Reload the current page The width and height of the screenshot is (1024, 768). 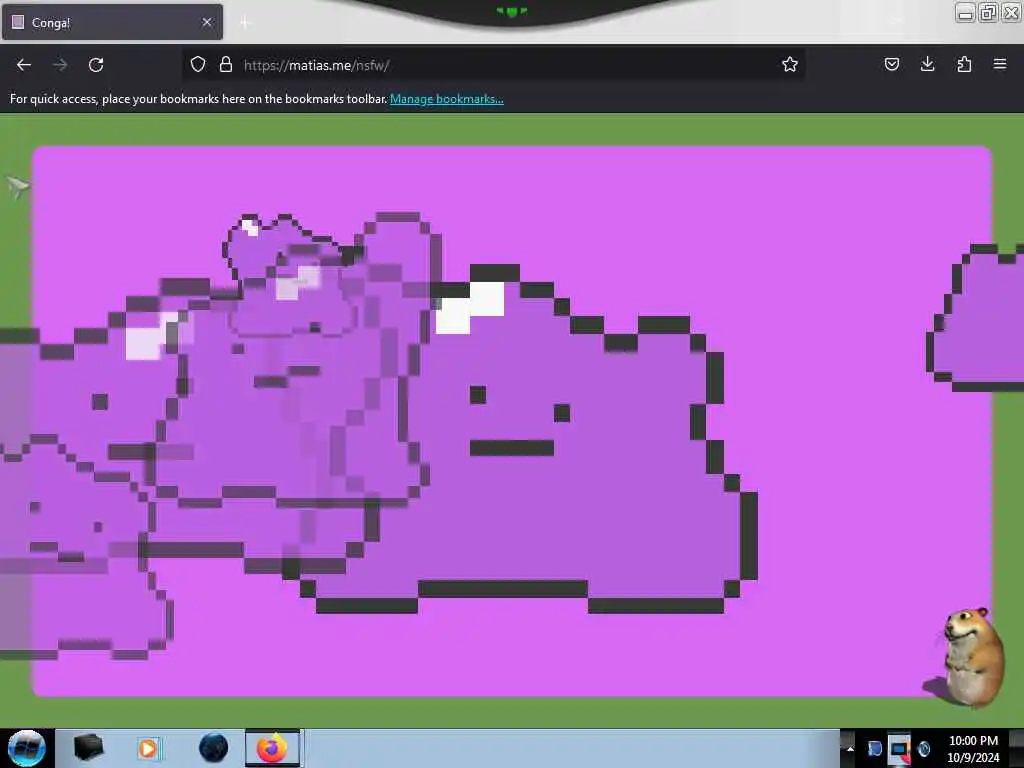(96, 65)
